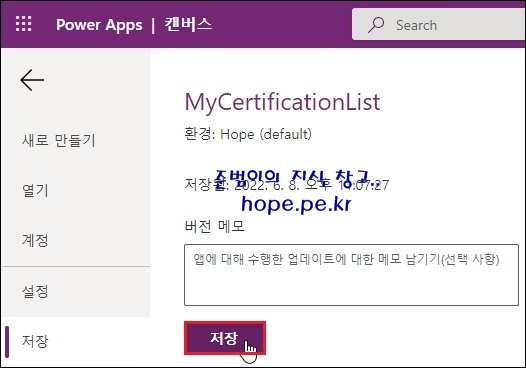526x368 pixels.
Task: Click into the 버전 메모 text box
Action: coord(351,275)
